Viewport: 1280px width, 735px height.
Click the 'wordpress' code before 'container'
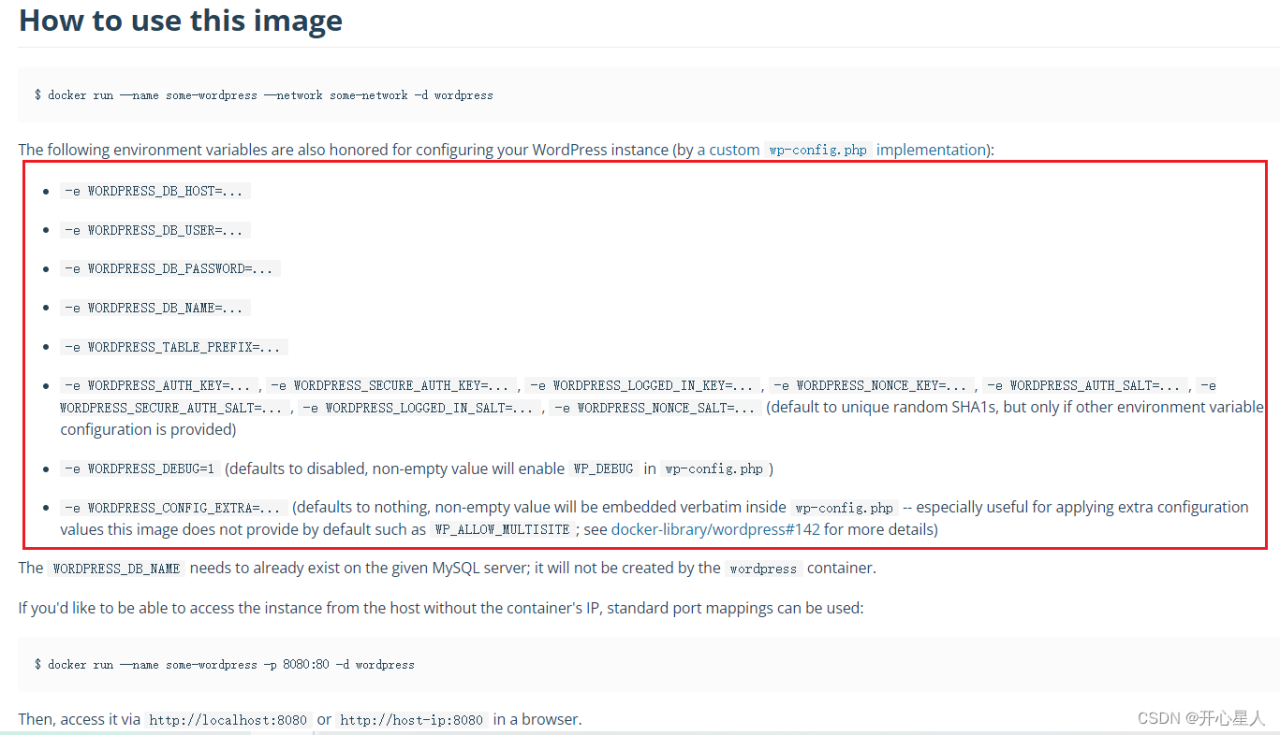click(x=763, y=569)
